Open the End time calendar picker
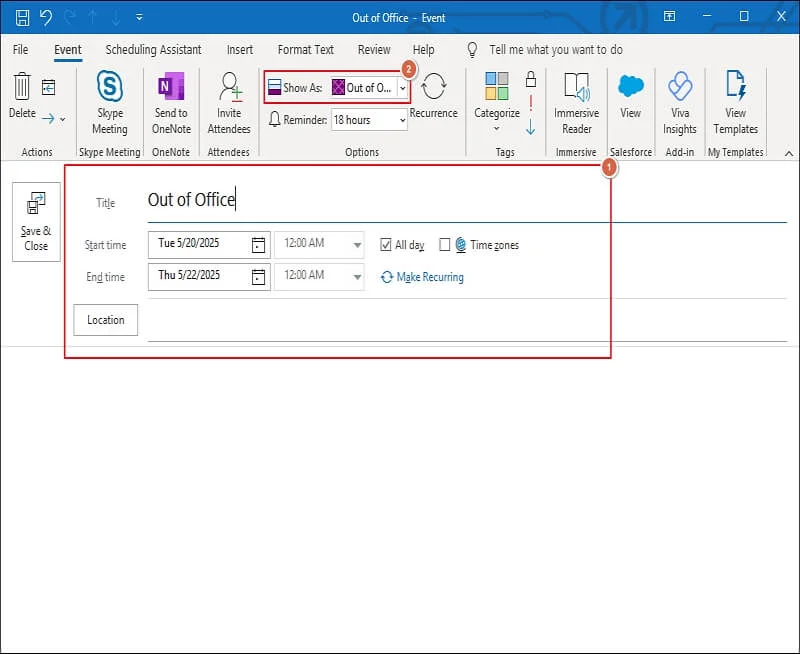Viewport: 800px width, 654px height. coord(259,277)
